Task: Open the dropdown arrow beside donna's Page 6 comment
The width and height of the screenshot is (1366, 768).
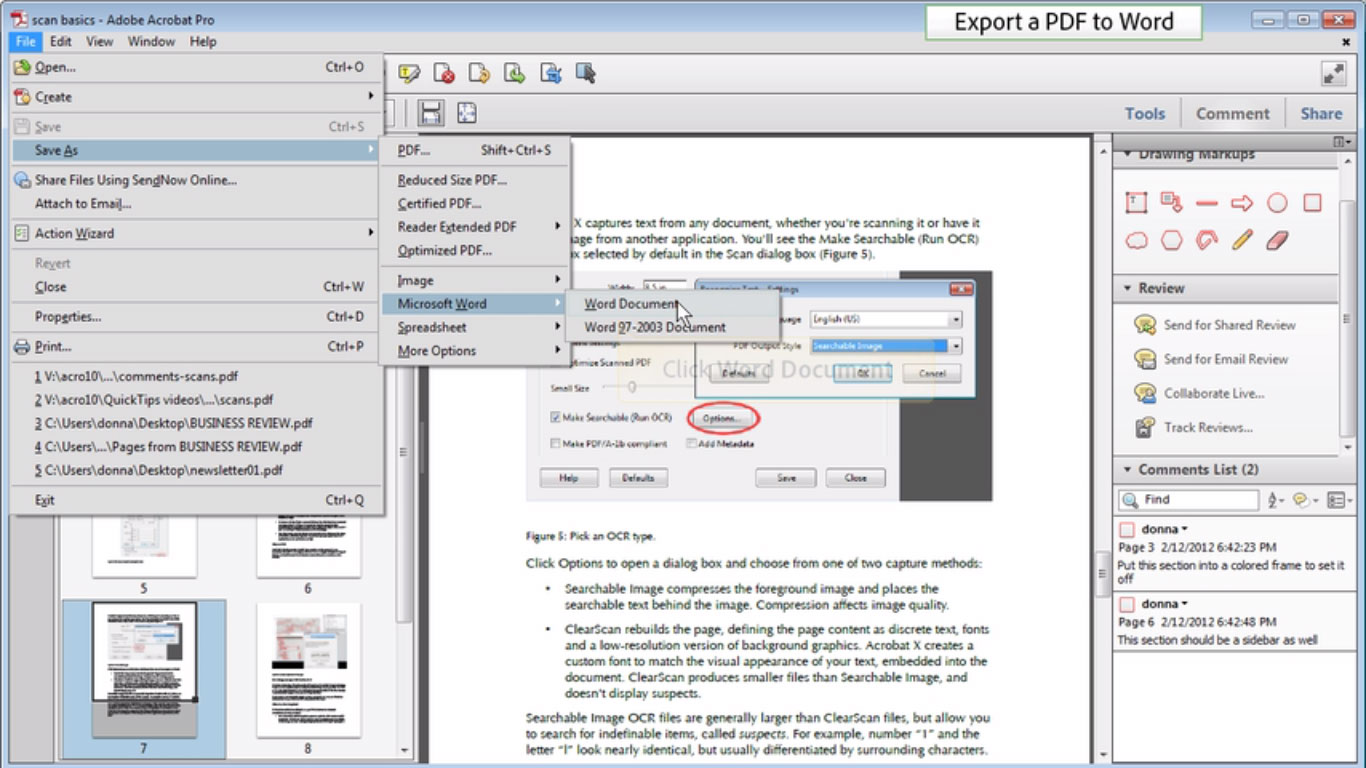Action: pos(1185,604)
